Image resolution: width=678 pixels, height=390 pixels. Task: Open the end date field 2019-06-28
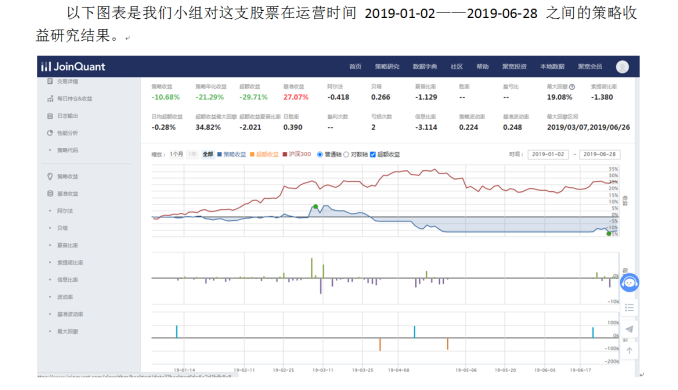(599, 154)
